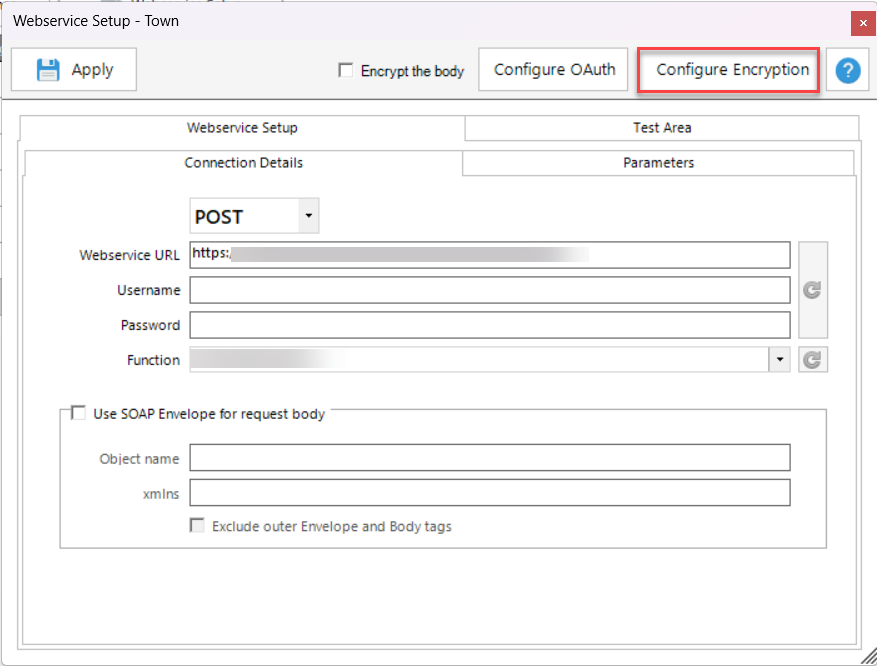Click the refresh icon next to Function dropdown
Screen dimensions: 877x666
[812, 360]
